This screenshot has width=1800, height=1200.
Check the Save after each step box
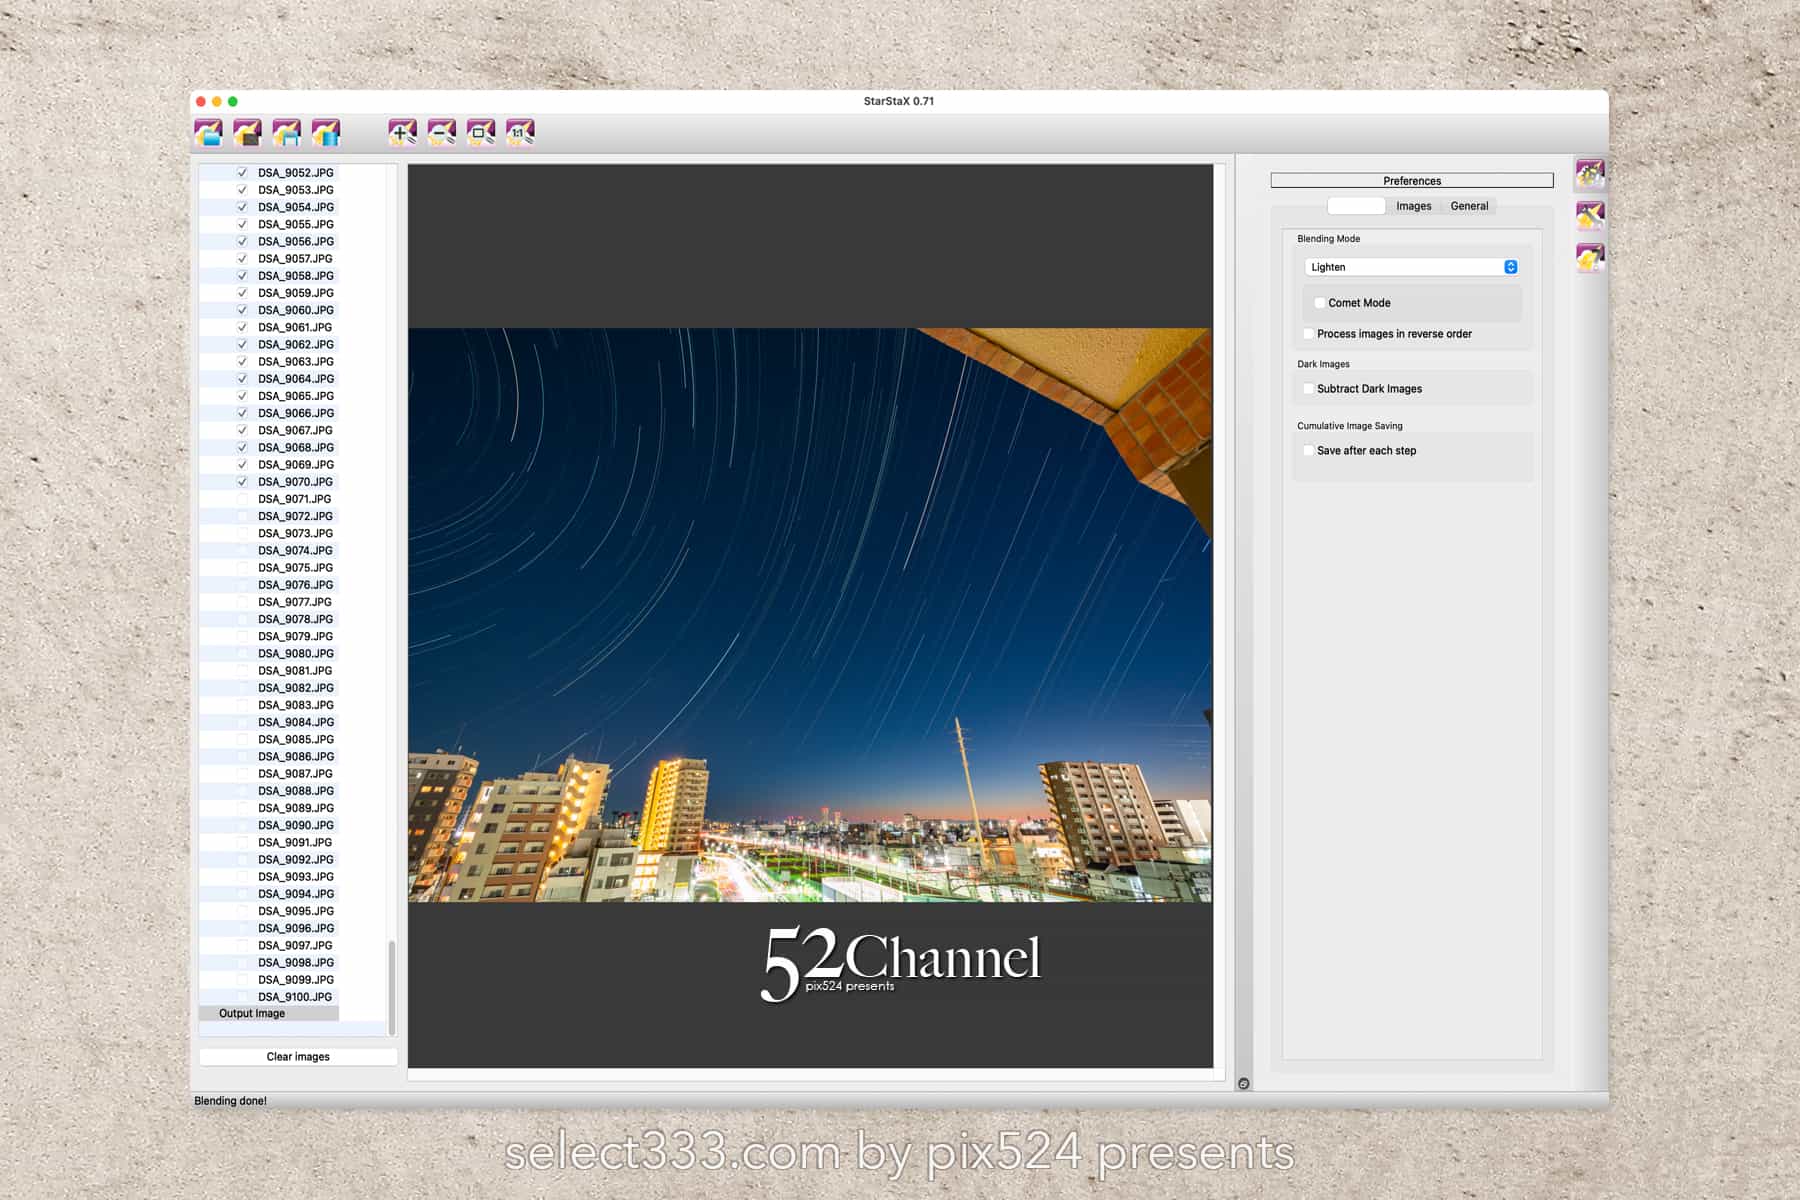click(x=1309, y=451)
